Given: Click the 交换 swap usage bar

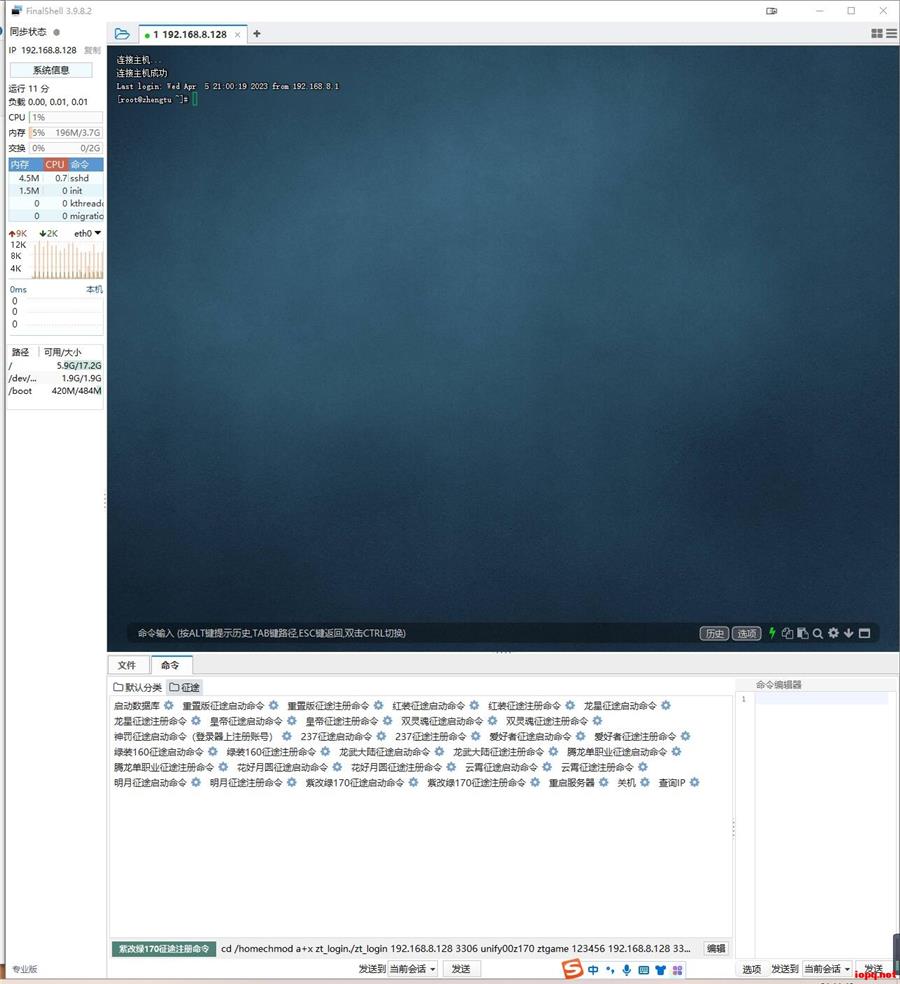Looking at the screenshot, I should [66, 148].
